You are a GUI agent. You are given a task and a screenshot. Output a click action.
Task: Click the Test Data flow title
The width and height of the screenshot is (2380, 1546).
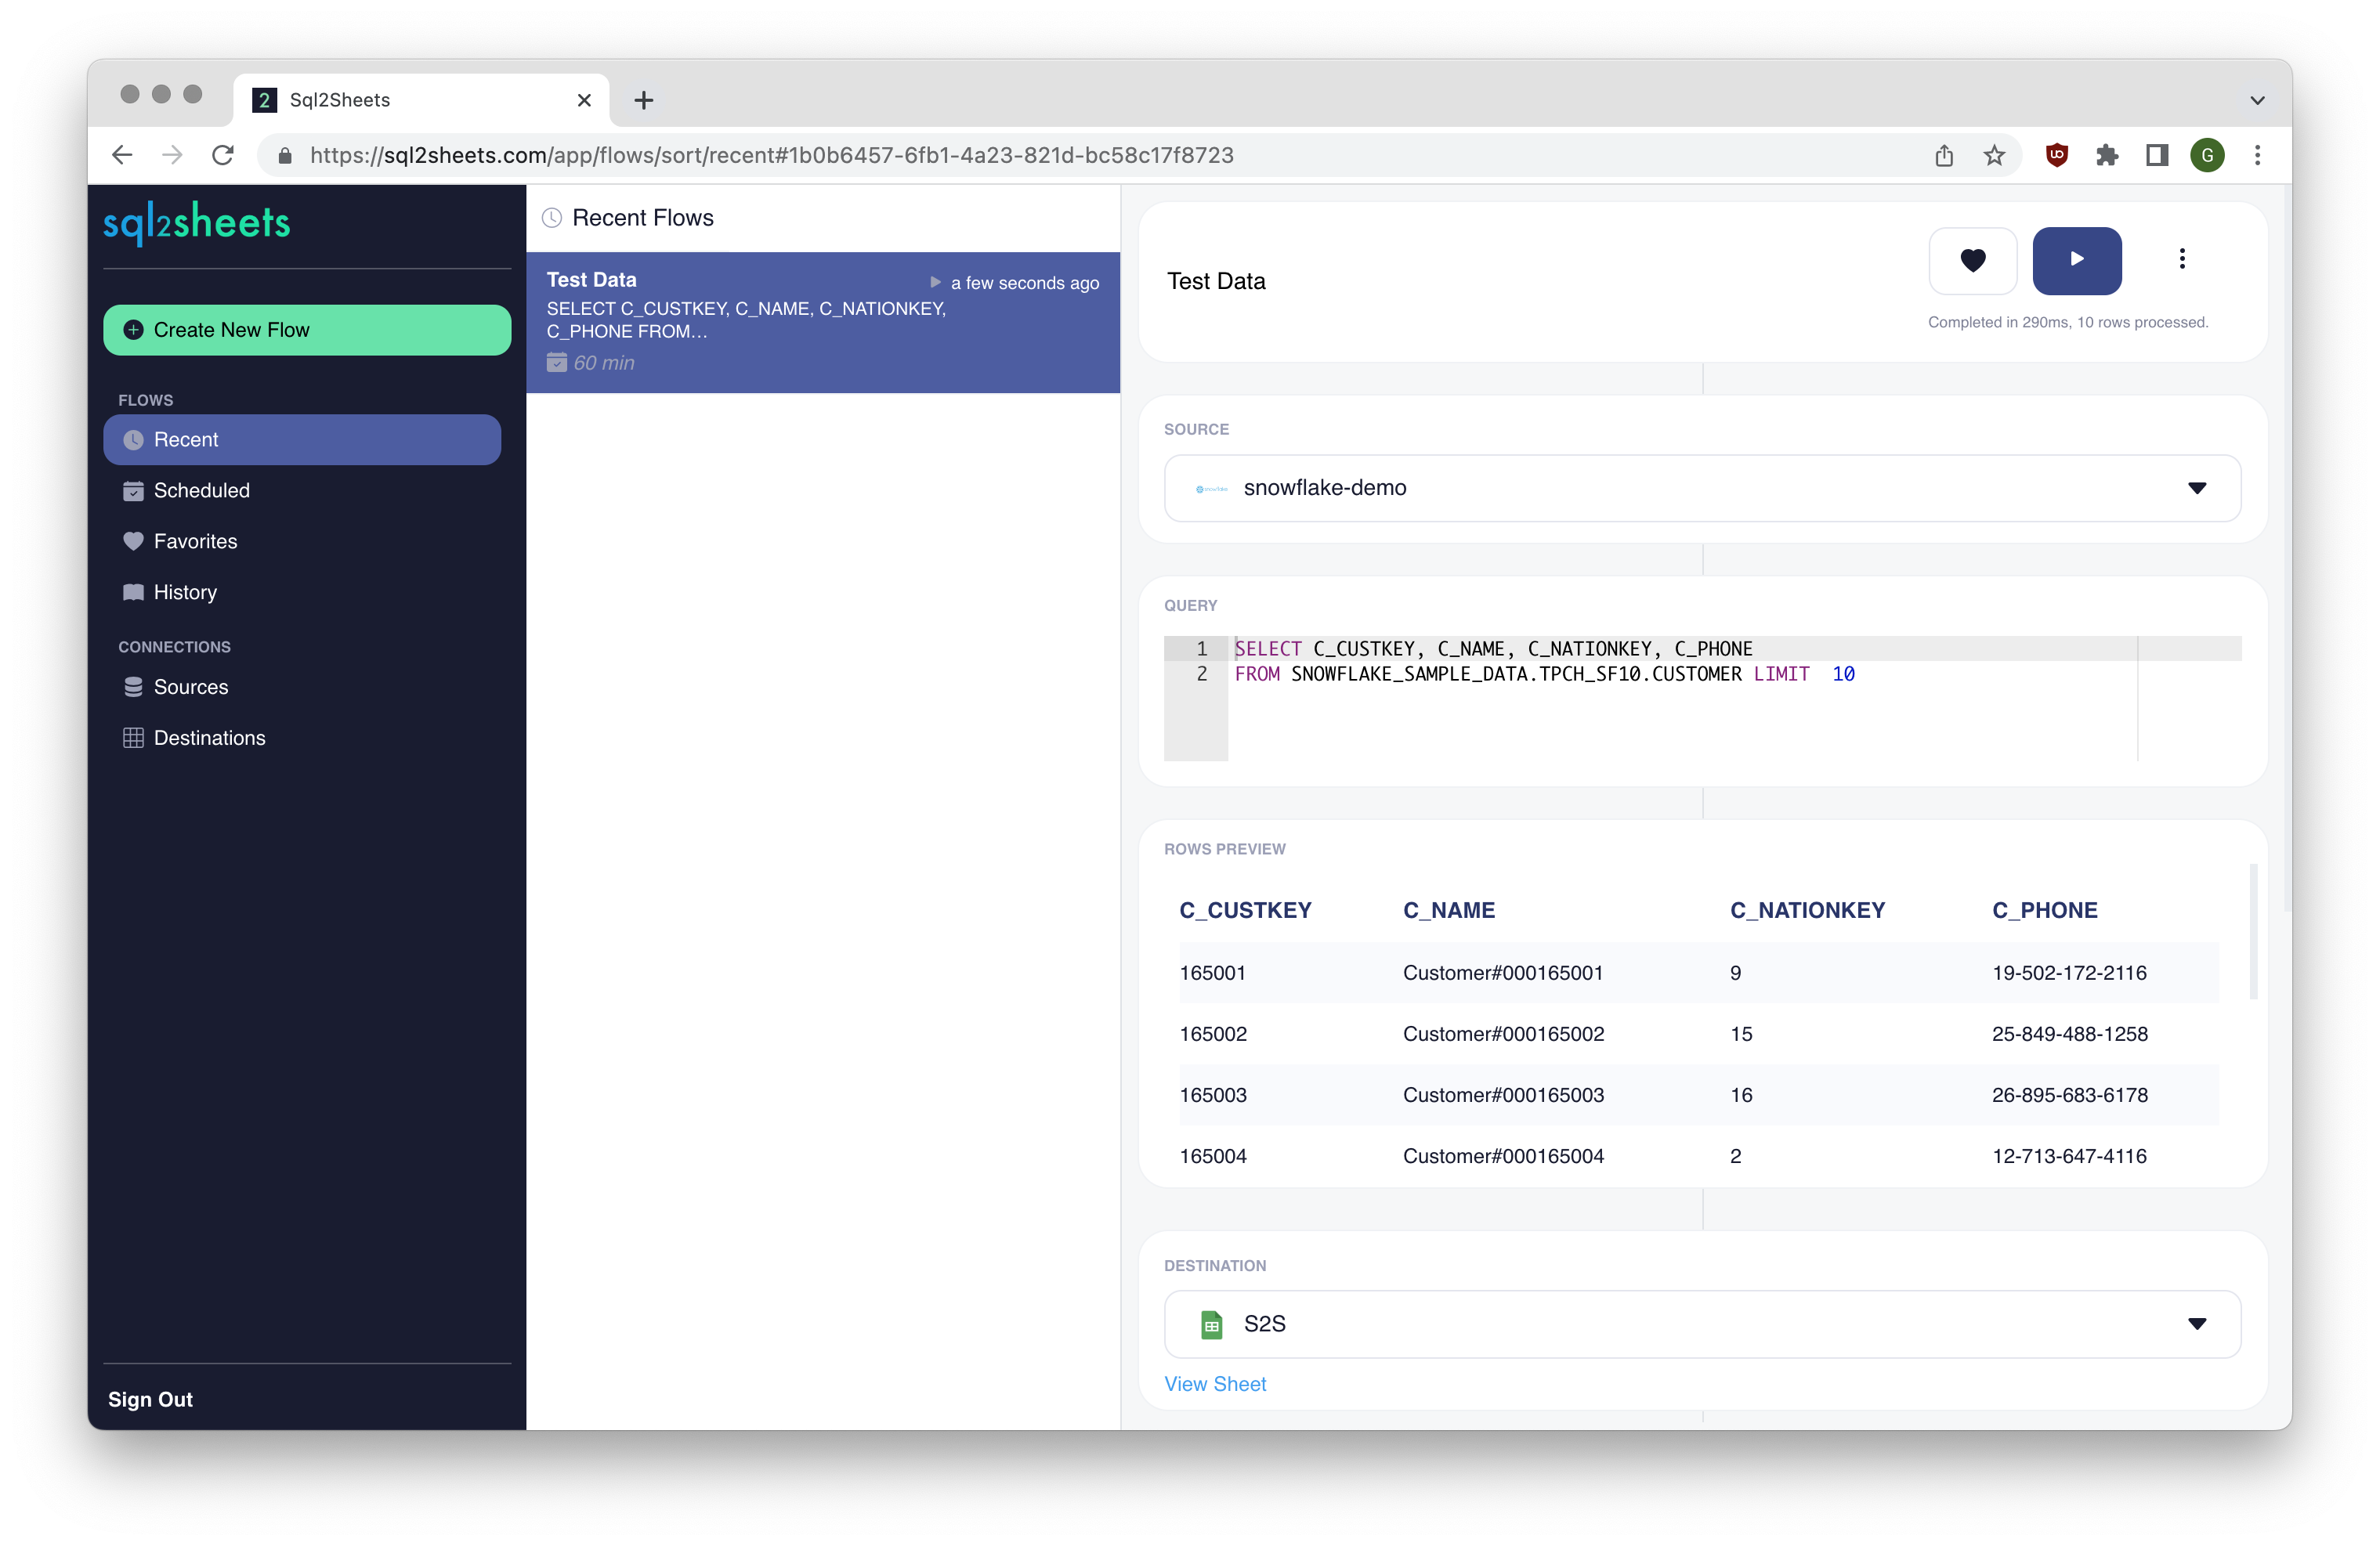1216,281
